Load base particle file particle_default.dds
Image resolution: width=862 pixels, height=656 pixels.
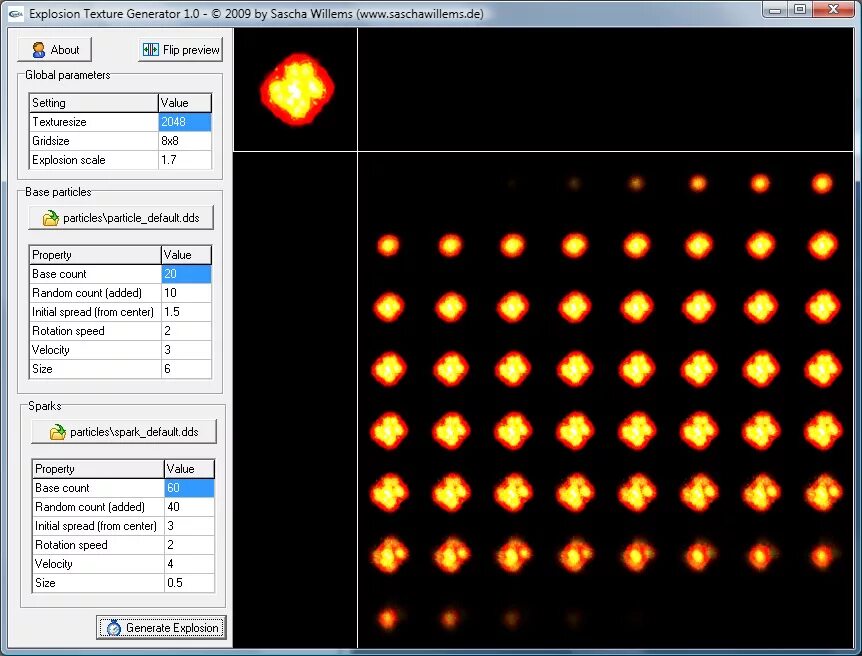(x=121, y=218)
